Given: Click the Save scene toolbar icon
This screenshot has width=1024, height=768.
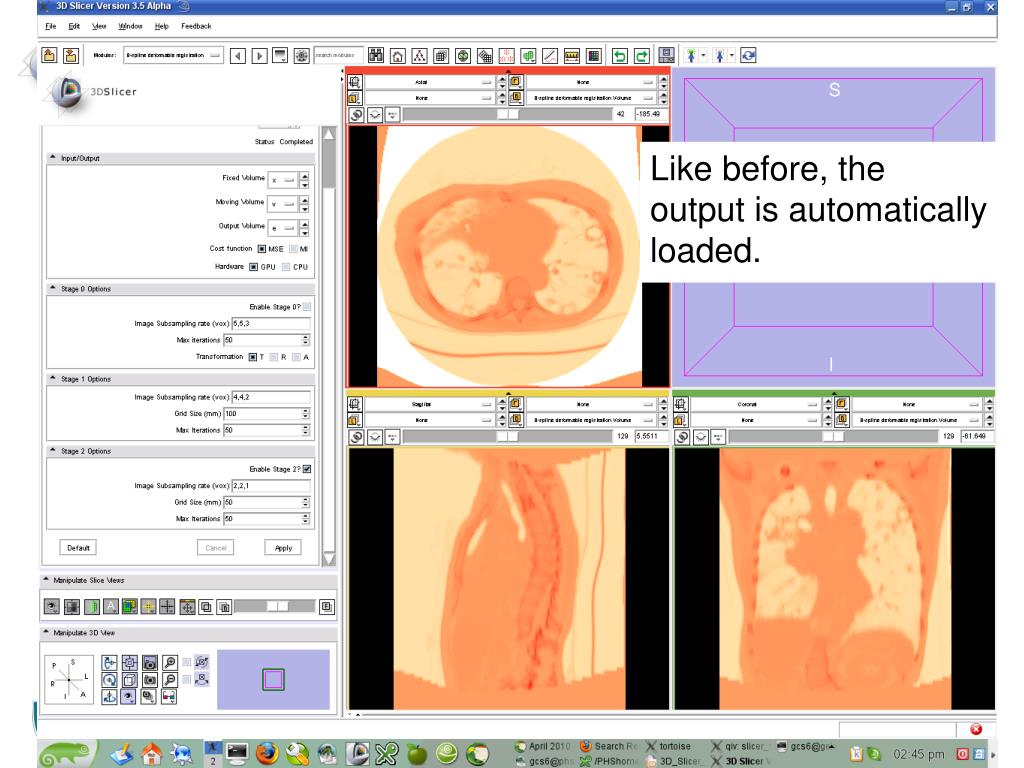Looking at the screenshot, I should [x=71, y=56].
